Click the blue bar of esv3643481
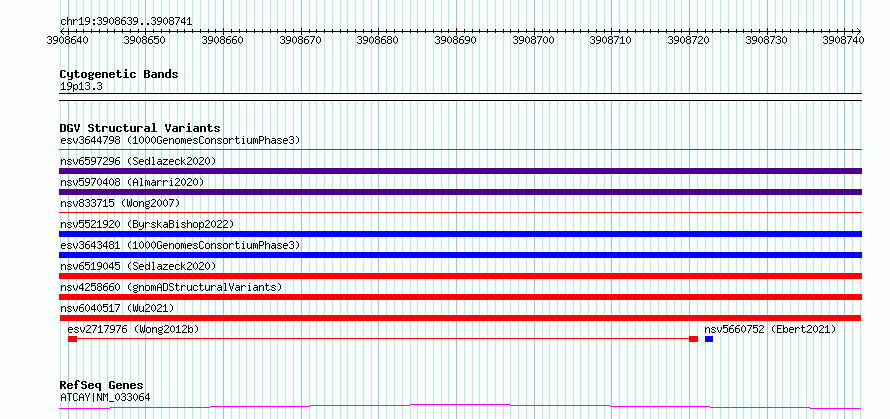890x419 pixels. point(460,255)
